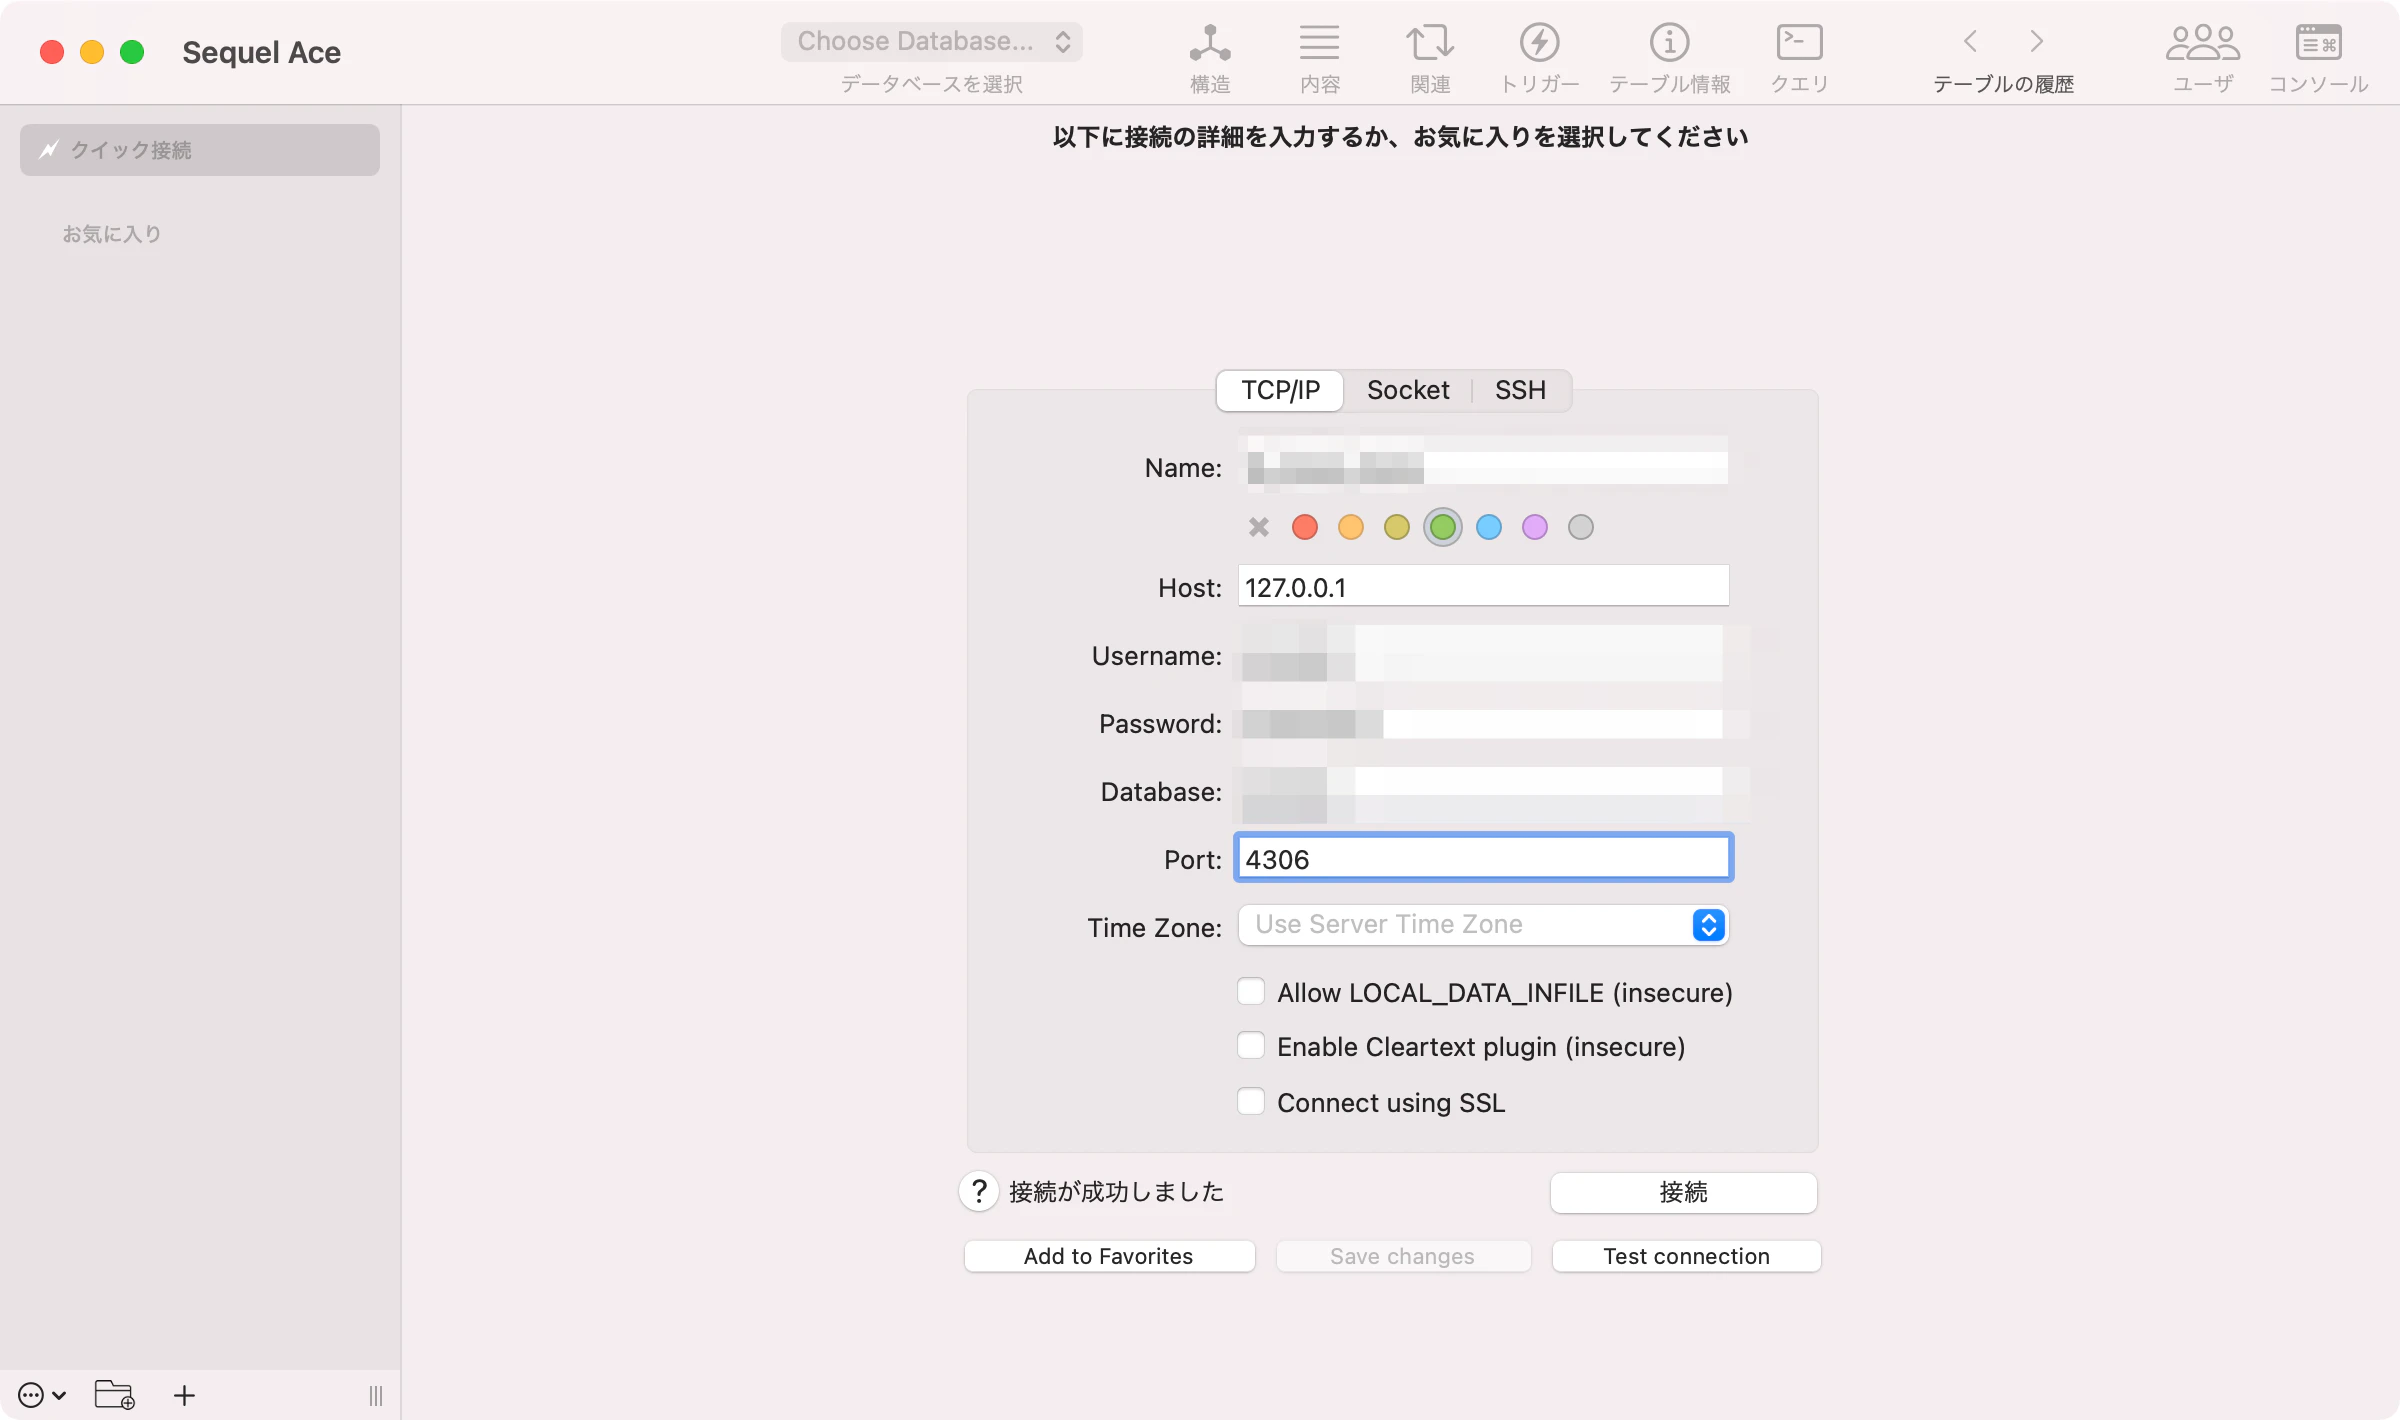Image resolution: width=2400 pixels, height=1420 pixels.
Task: Open the Time Zone dropdown
Action: coord(1484,925)
